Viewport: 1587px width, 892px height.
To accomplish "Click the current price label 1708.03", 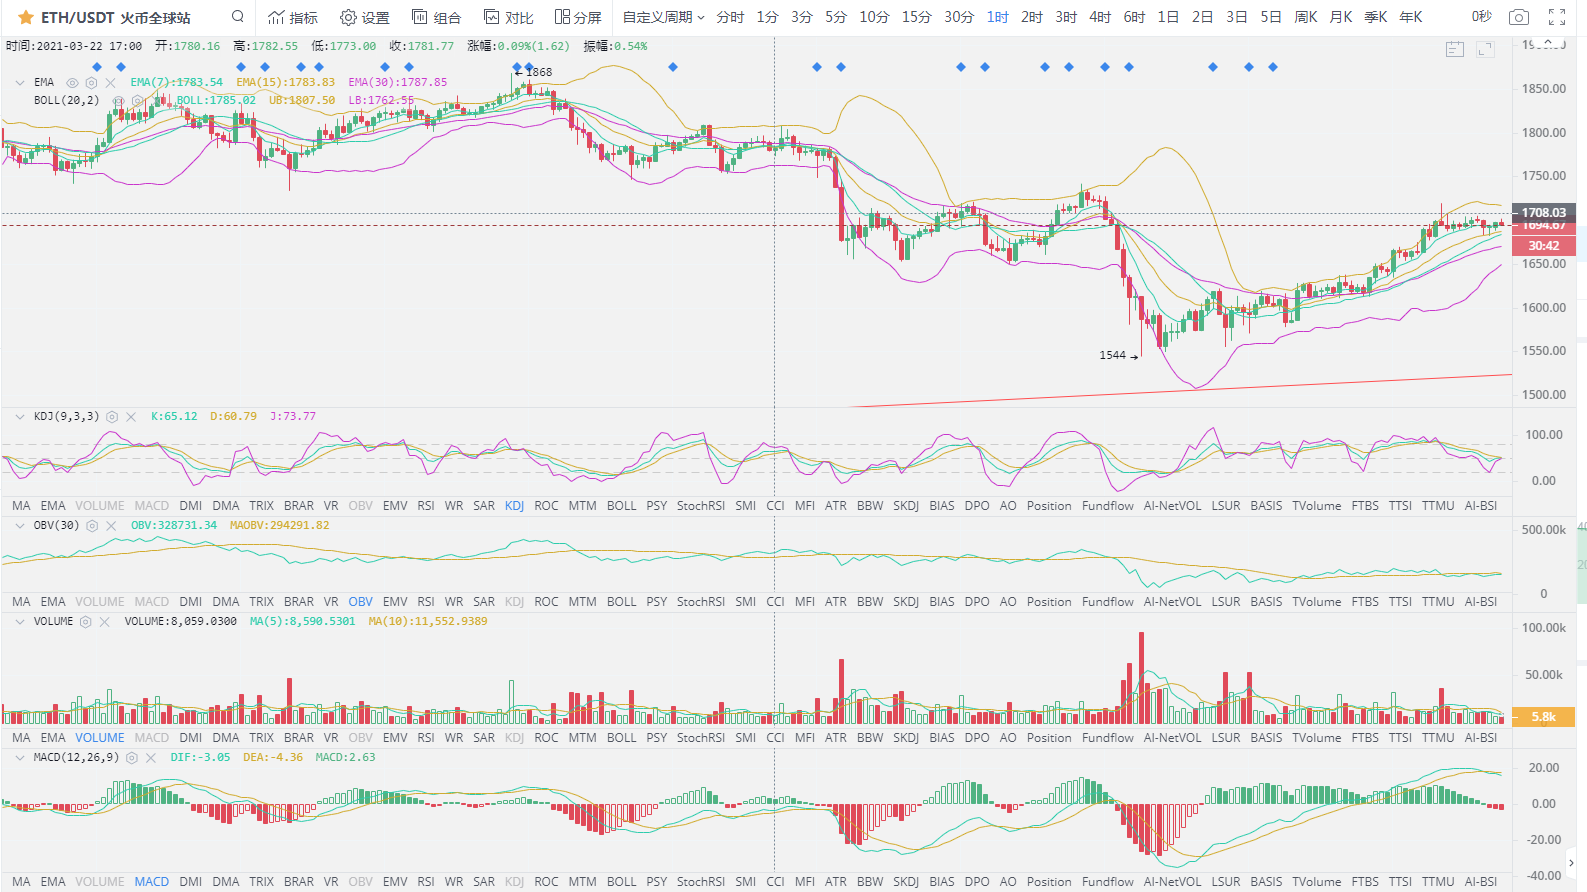I will (x=1544, y=212).
